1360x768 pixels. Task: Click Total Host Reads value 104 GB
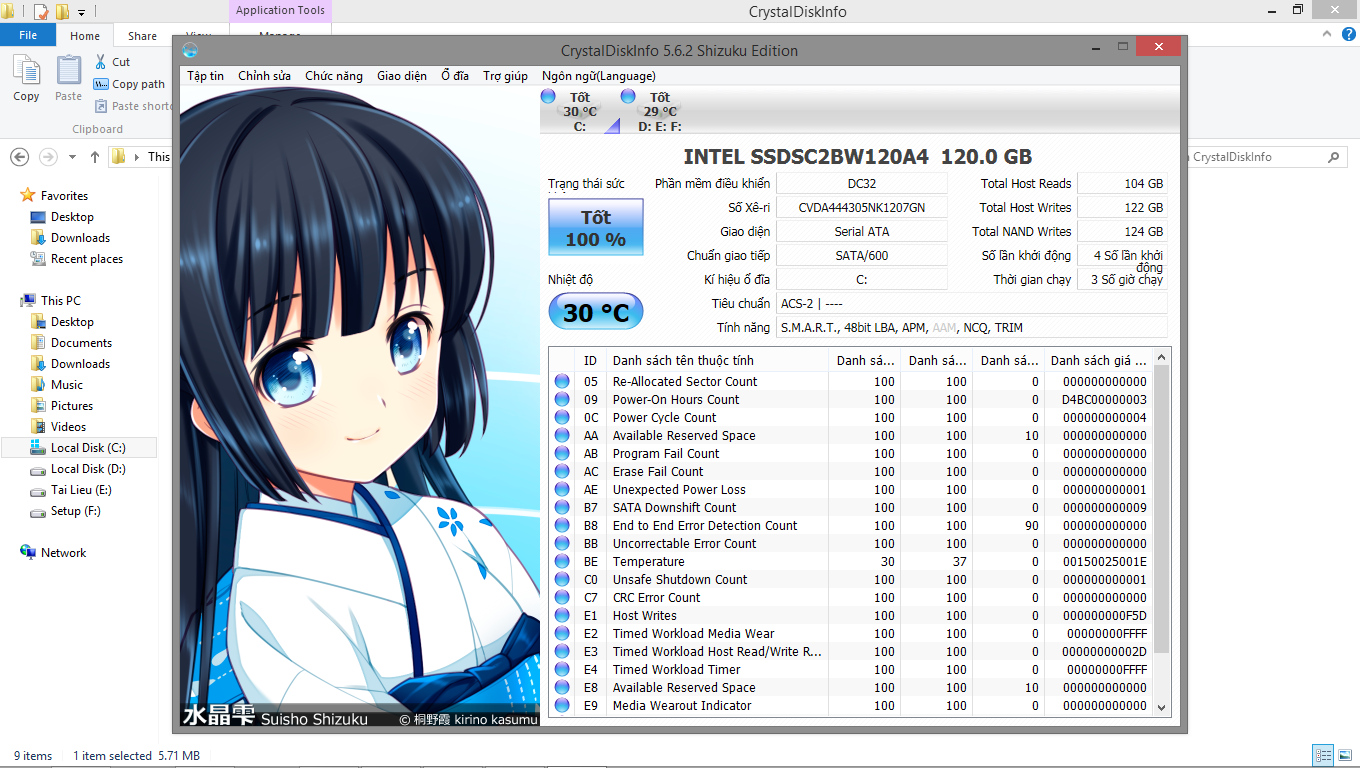[x=1123, y=184]
